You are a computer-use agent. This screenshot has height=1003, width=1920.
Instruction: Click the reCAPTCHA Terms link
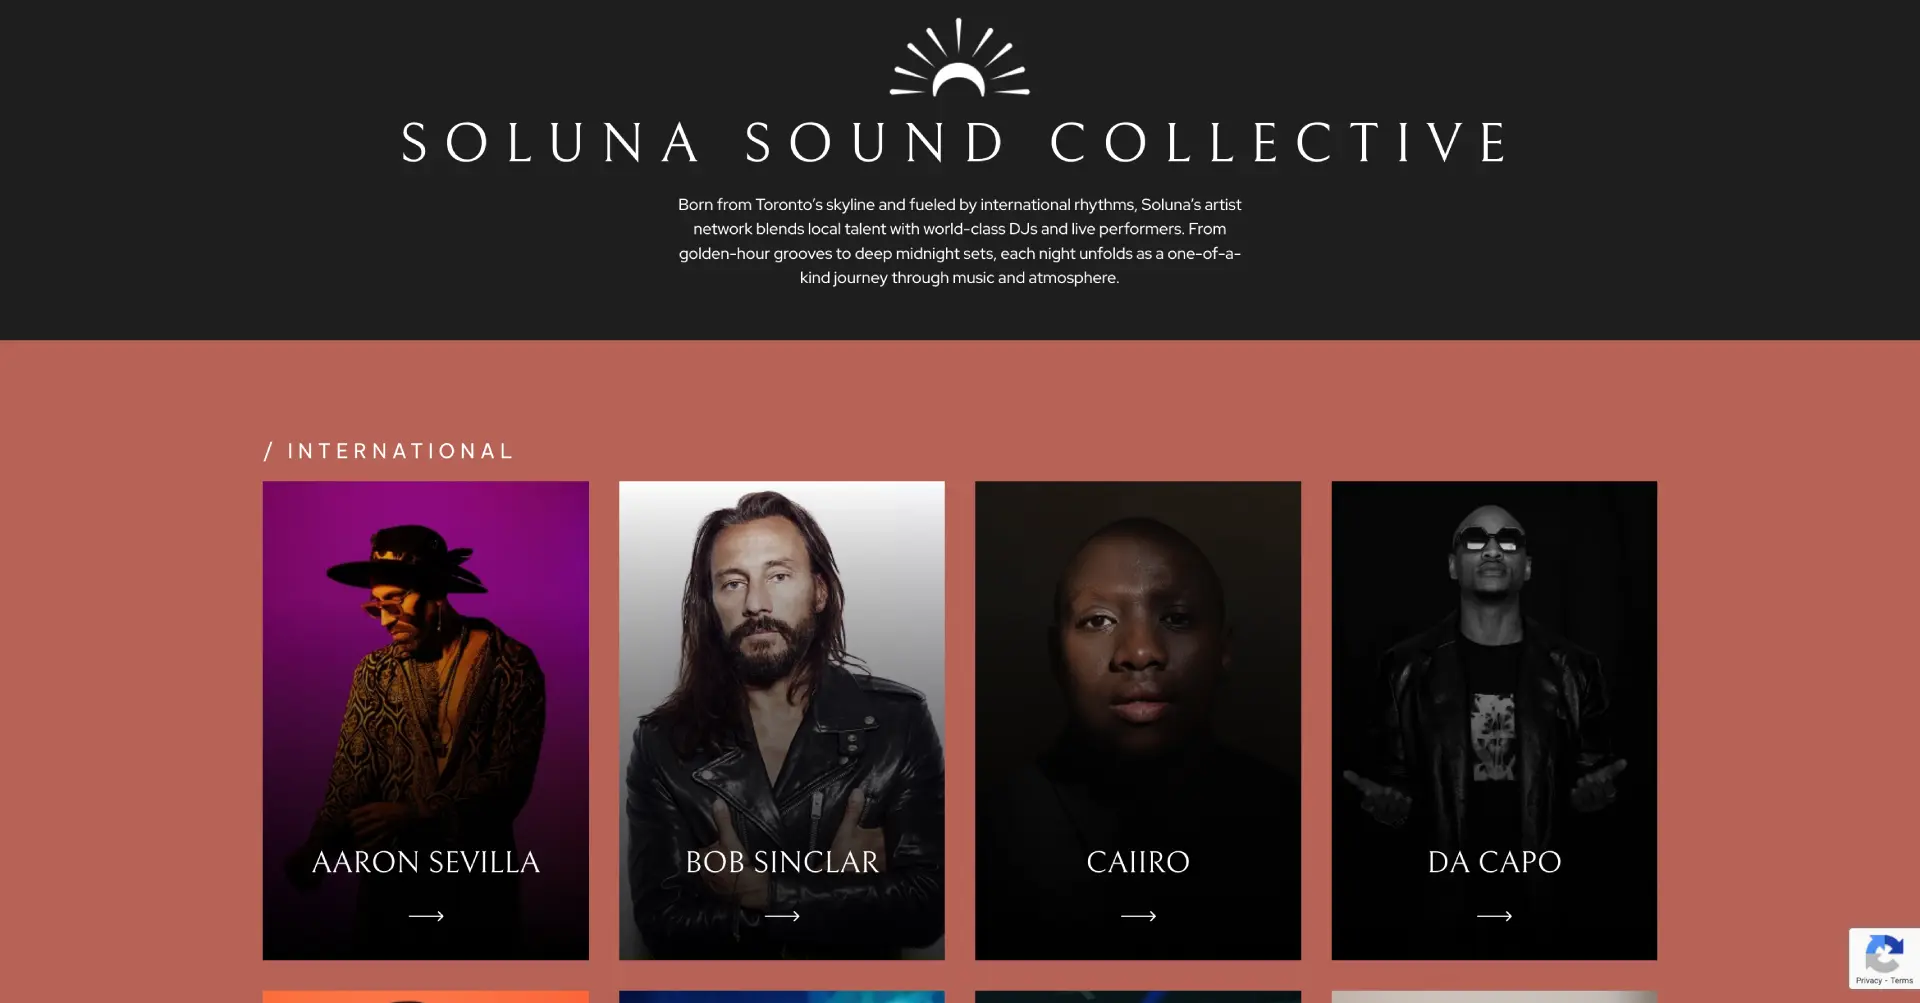(x=1902, y=981)
